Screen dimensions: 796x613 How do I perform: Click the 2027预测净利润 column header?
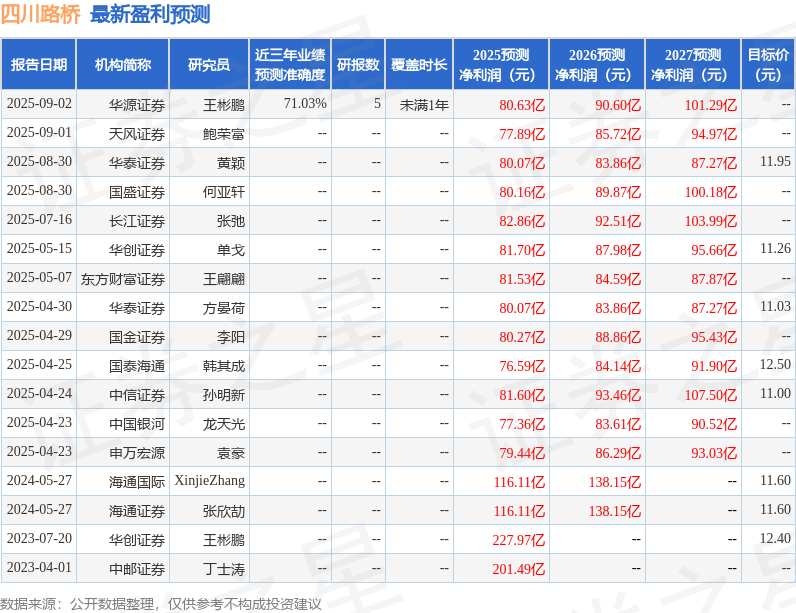click(693, 64)
